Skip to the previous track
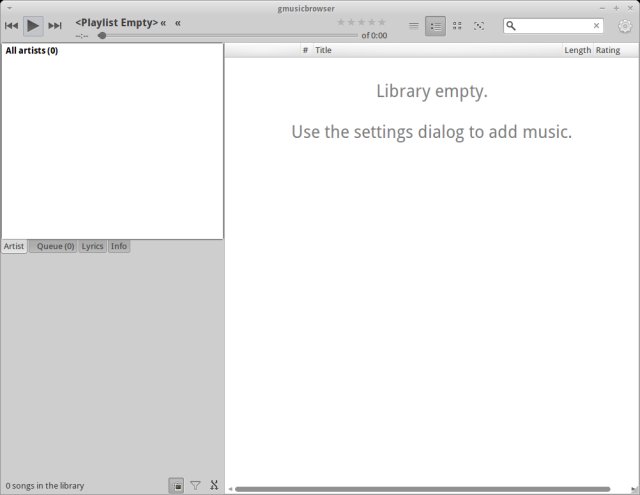640x495 pixels. coord(11,26)
